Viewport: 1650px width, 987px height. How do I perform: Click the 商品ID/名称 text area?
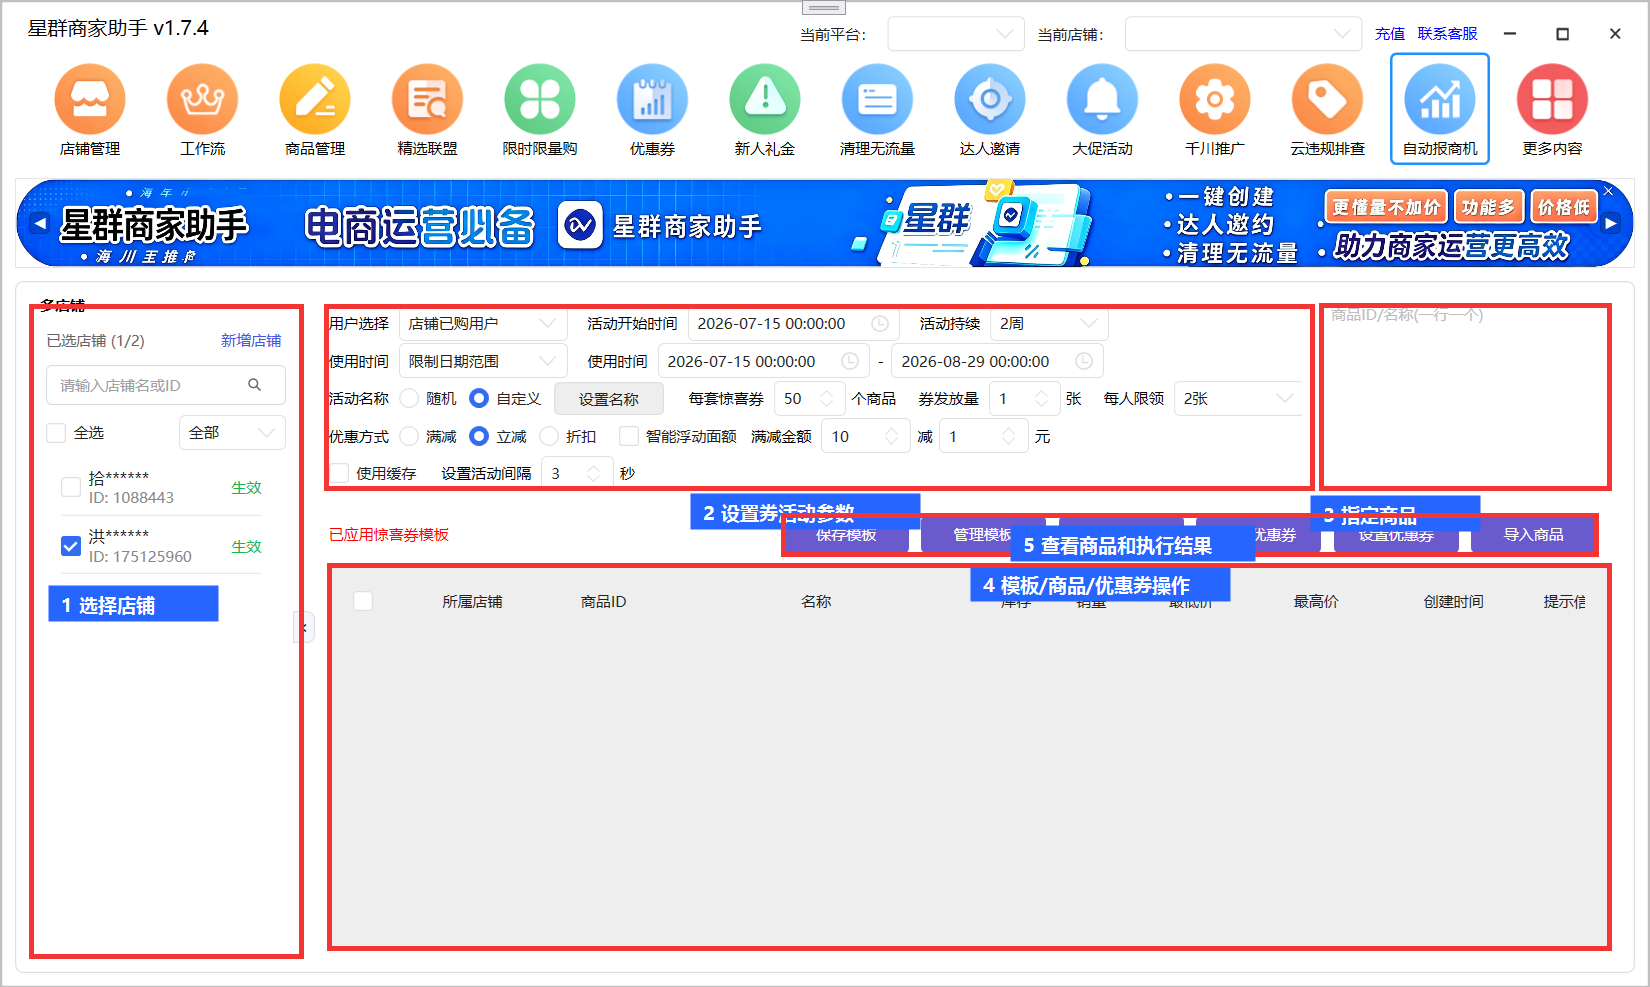coord(1465,397)
